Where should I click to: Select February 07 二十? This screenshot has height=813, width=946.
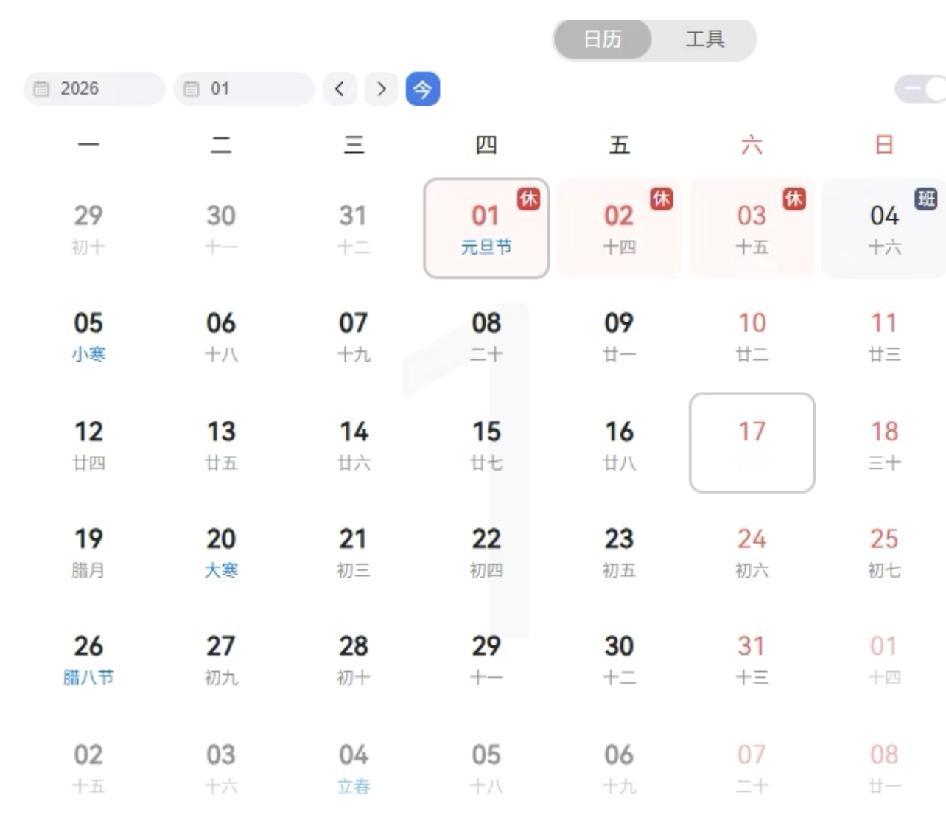[752, 767]
